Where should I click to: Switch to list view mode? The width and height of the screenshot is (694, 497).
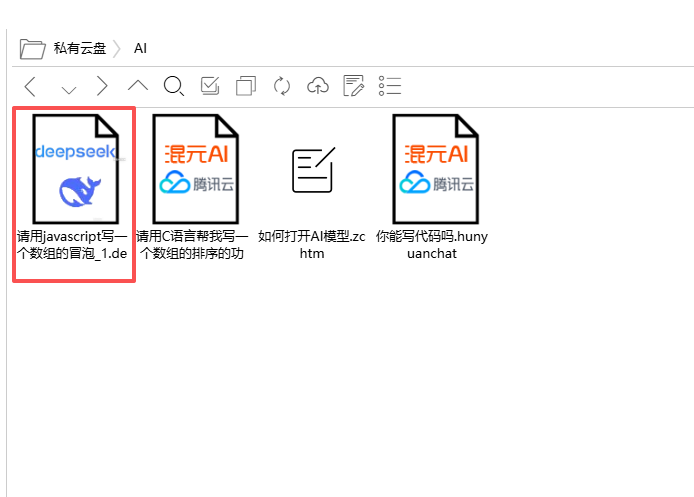click(390, 86)
